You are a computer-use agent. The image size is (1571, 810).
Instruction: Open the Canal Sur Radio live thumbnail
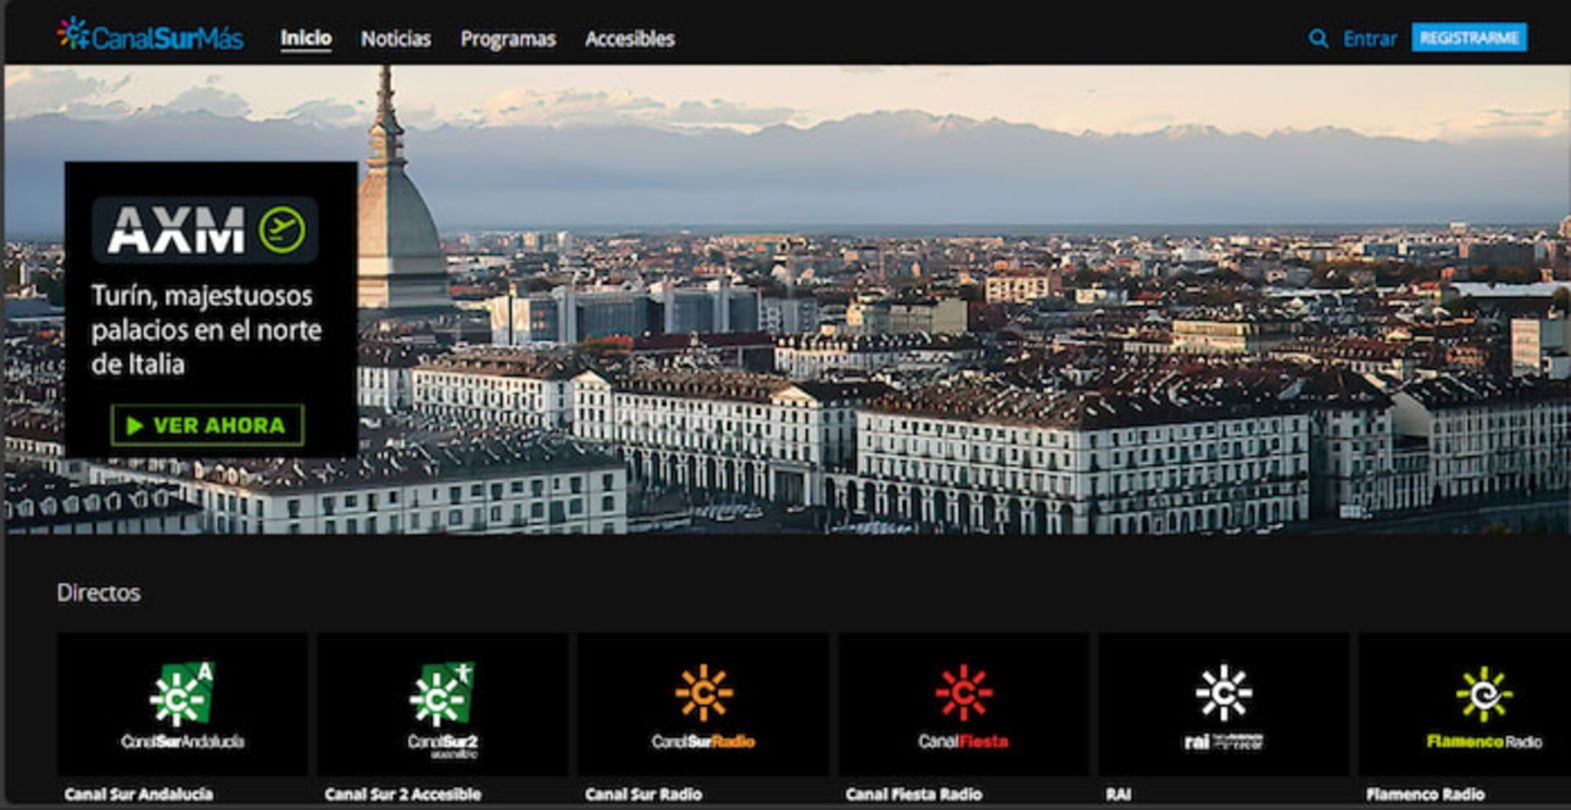coord(703,704)
